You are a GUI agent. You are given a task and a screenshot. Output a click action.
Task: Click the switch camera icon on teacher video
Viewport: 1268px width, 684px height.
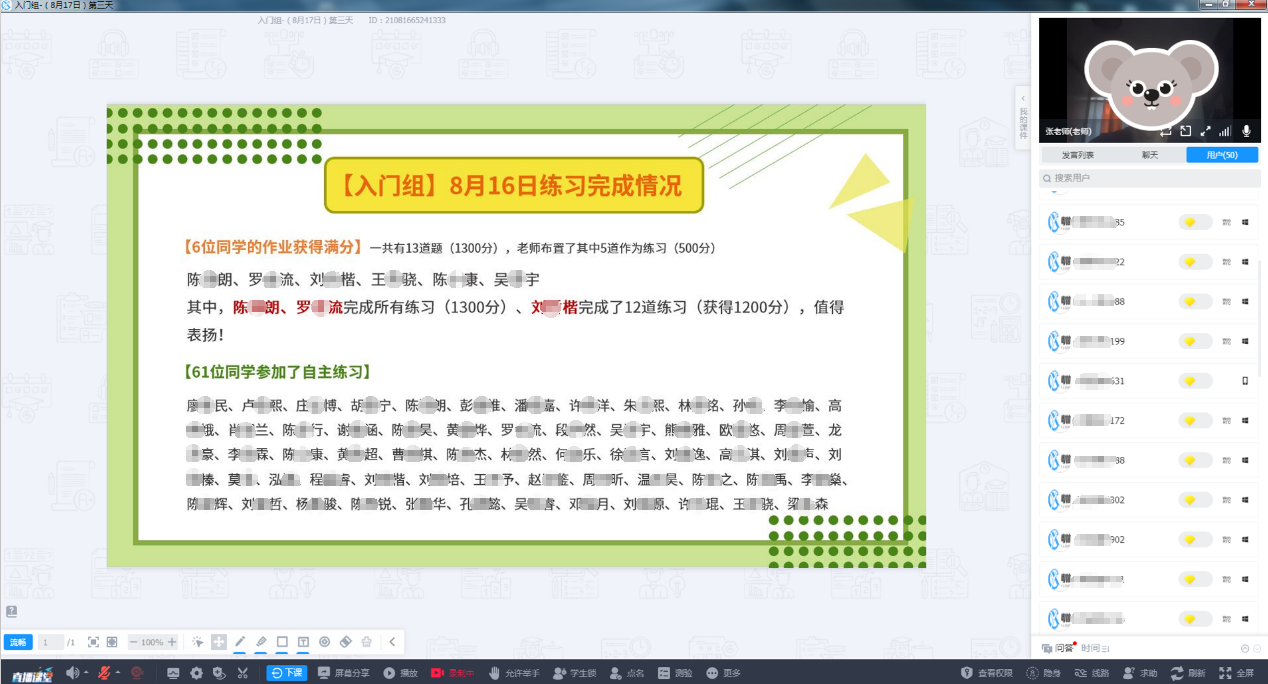point(1166,131)
